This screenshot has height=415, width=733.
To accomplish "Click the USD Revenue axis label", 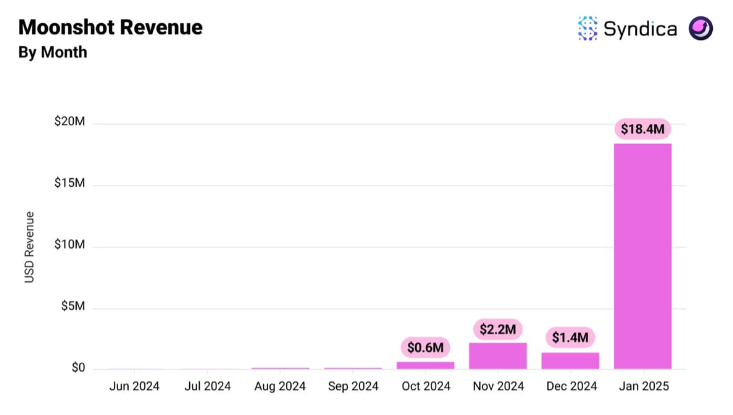I will coord(29,246).
